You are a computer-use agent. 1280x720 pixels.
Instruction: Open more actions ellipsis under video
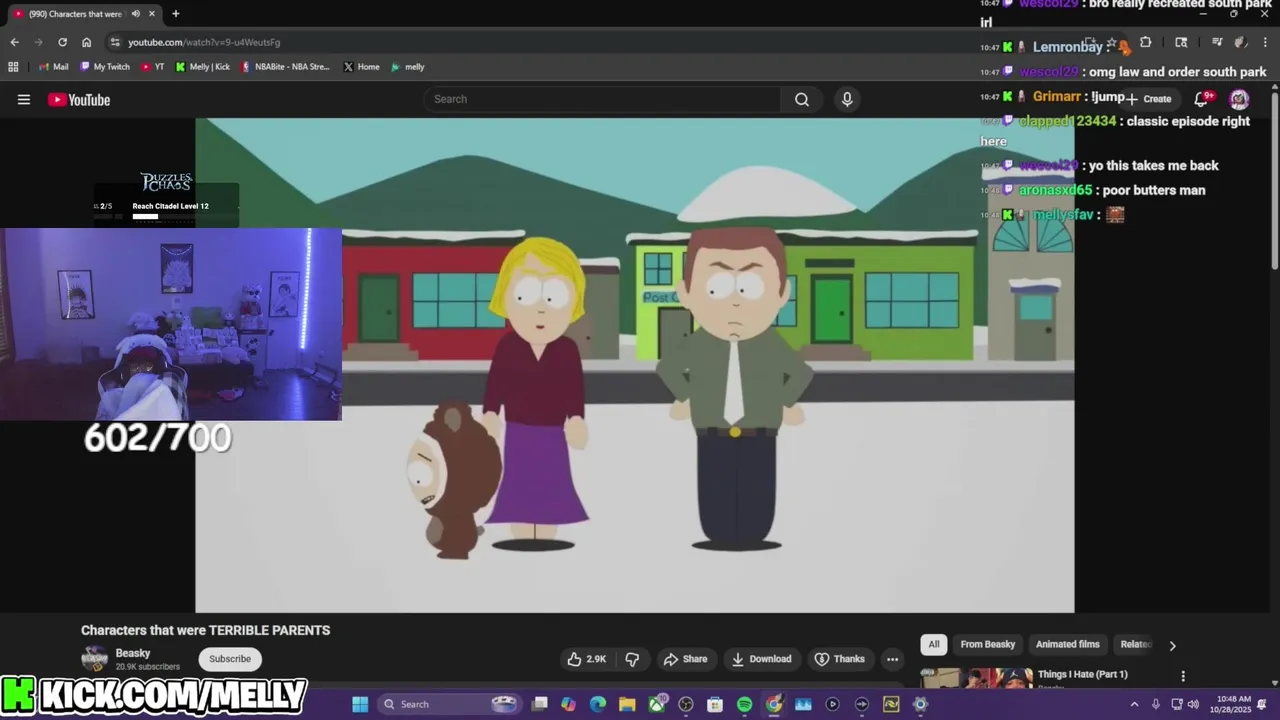(892, 659)
